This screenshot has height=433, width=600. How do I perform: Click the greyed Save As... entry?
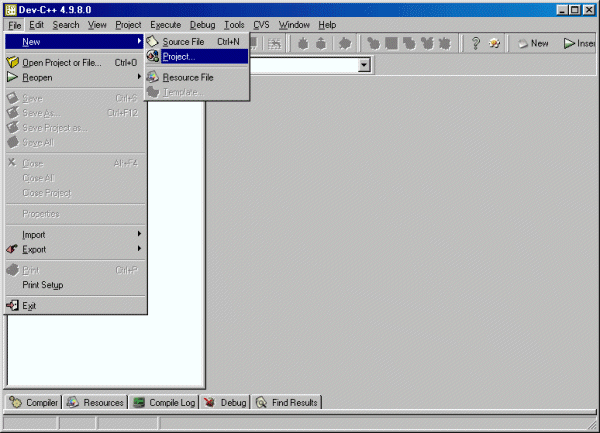coord(75,113)
